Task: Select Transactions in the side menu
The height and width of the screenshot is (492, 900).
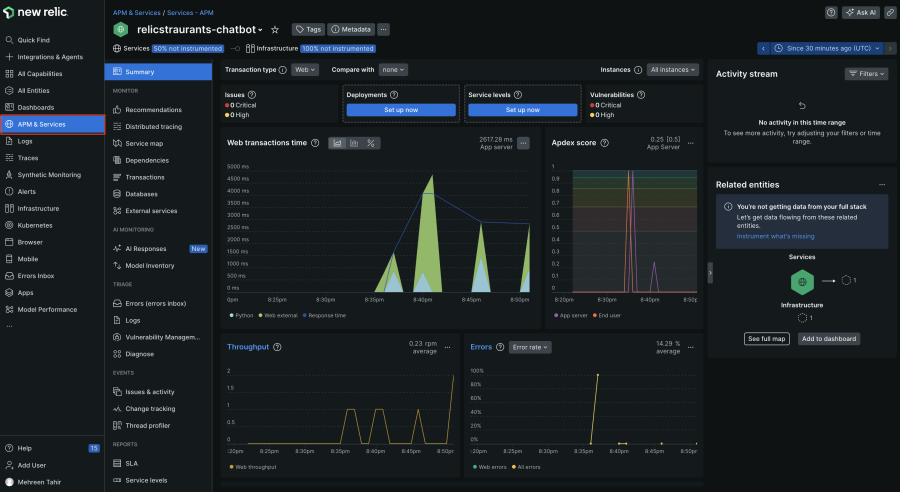Action: [x=145, y=177]
